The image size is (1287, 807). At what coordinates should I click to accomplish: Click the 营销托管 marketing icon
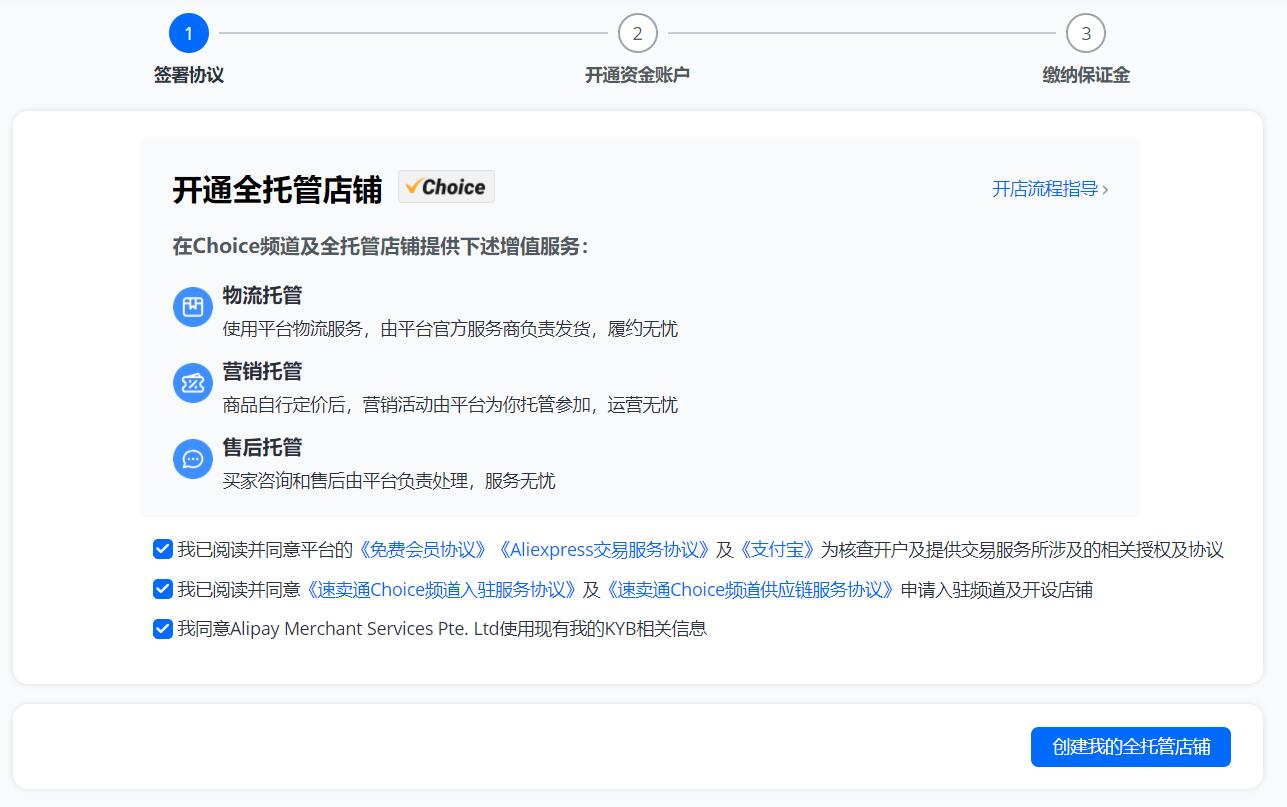pos(192,383)
